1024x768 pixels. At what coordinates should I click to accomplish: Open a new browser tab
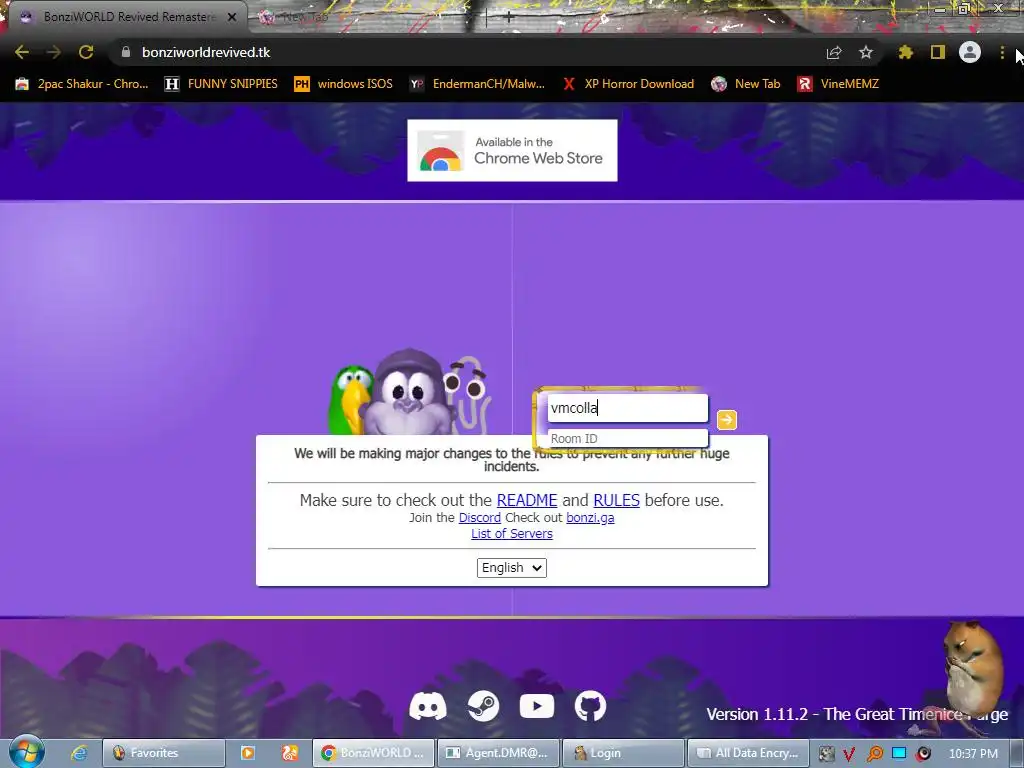click(x=509, y=18)
